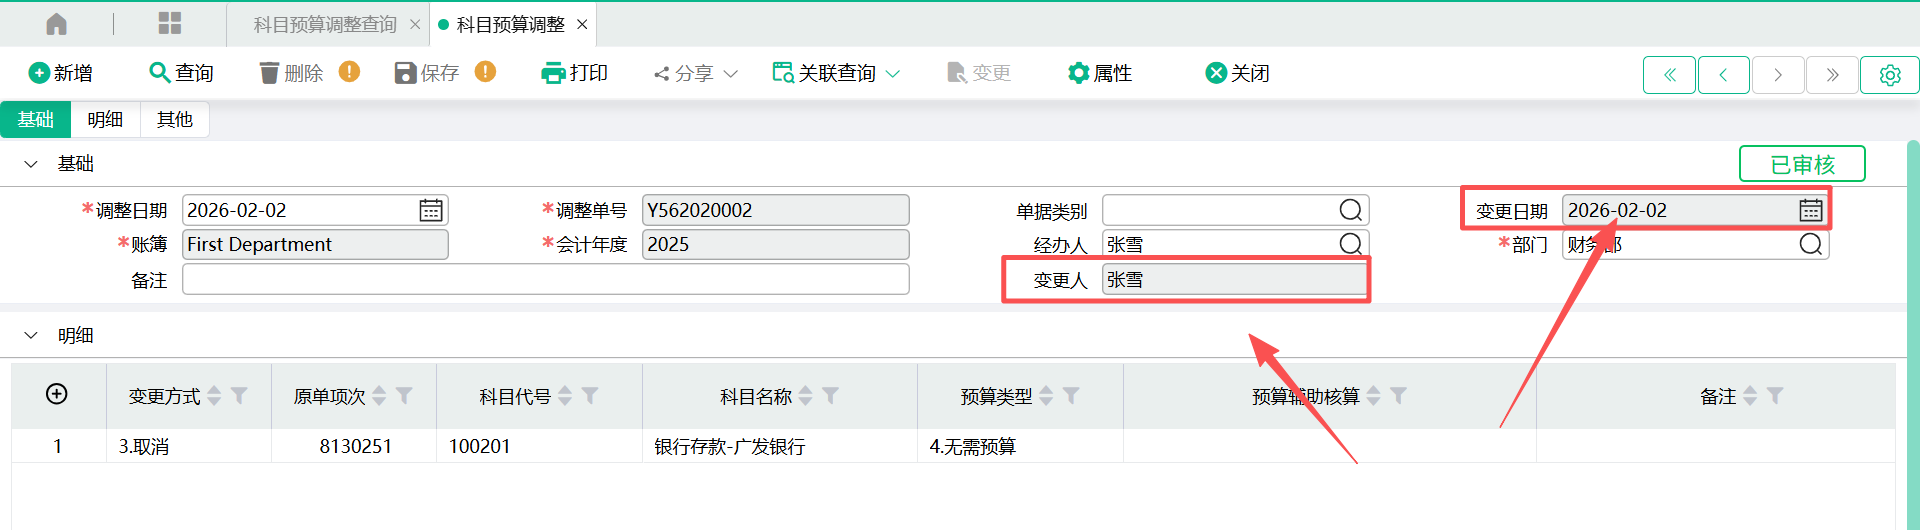Open the 调整日期 calendar picker
This screenshot has width=1920, height=530.
[x=431, y=210]
